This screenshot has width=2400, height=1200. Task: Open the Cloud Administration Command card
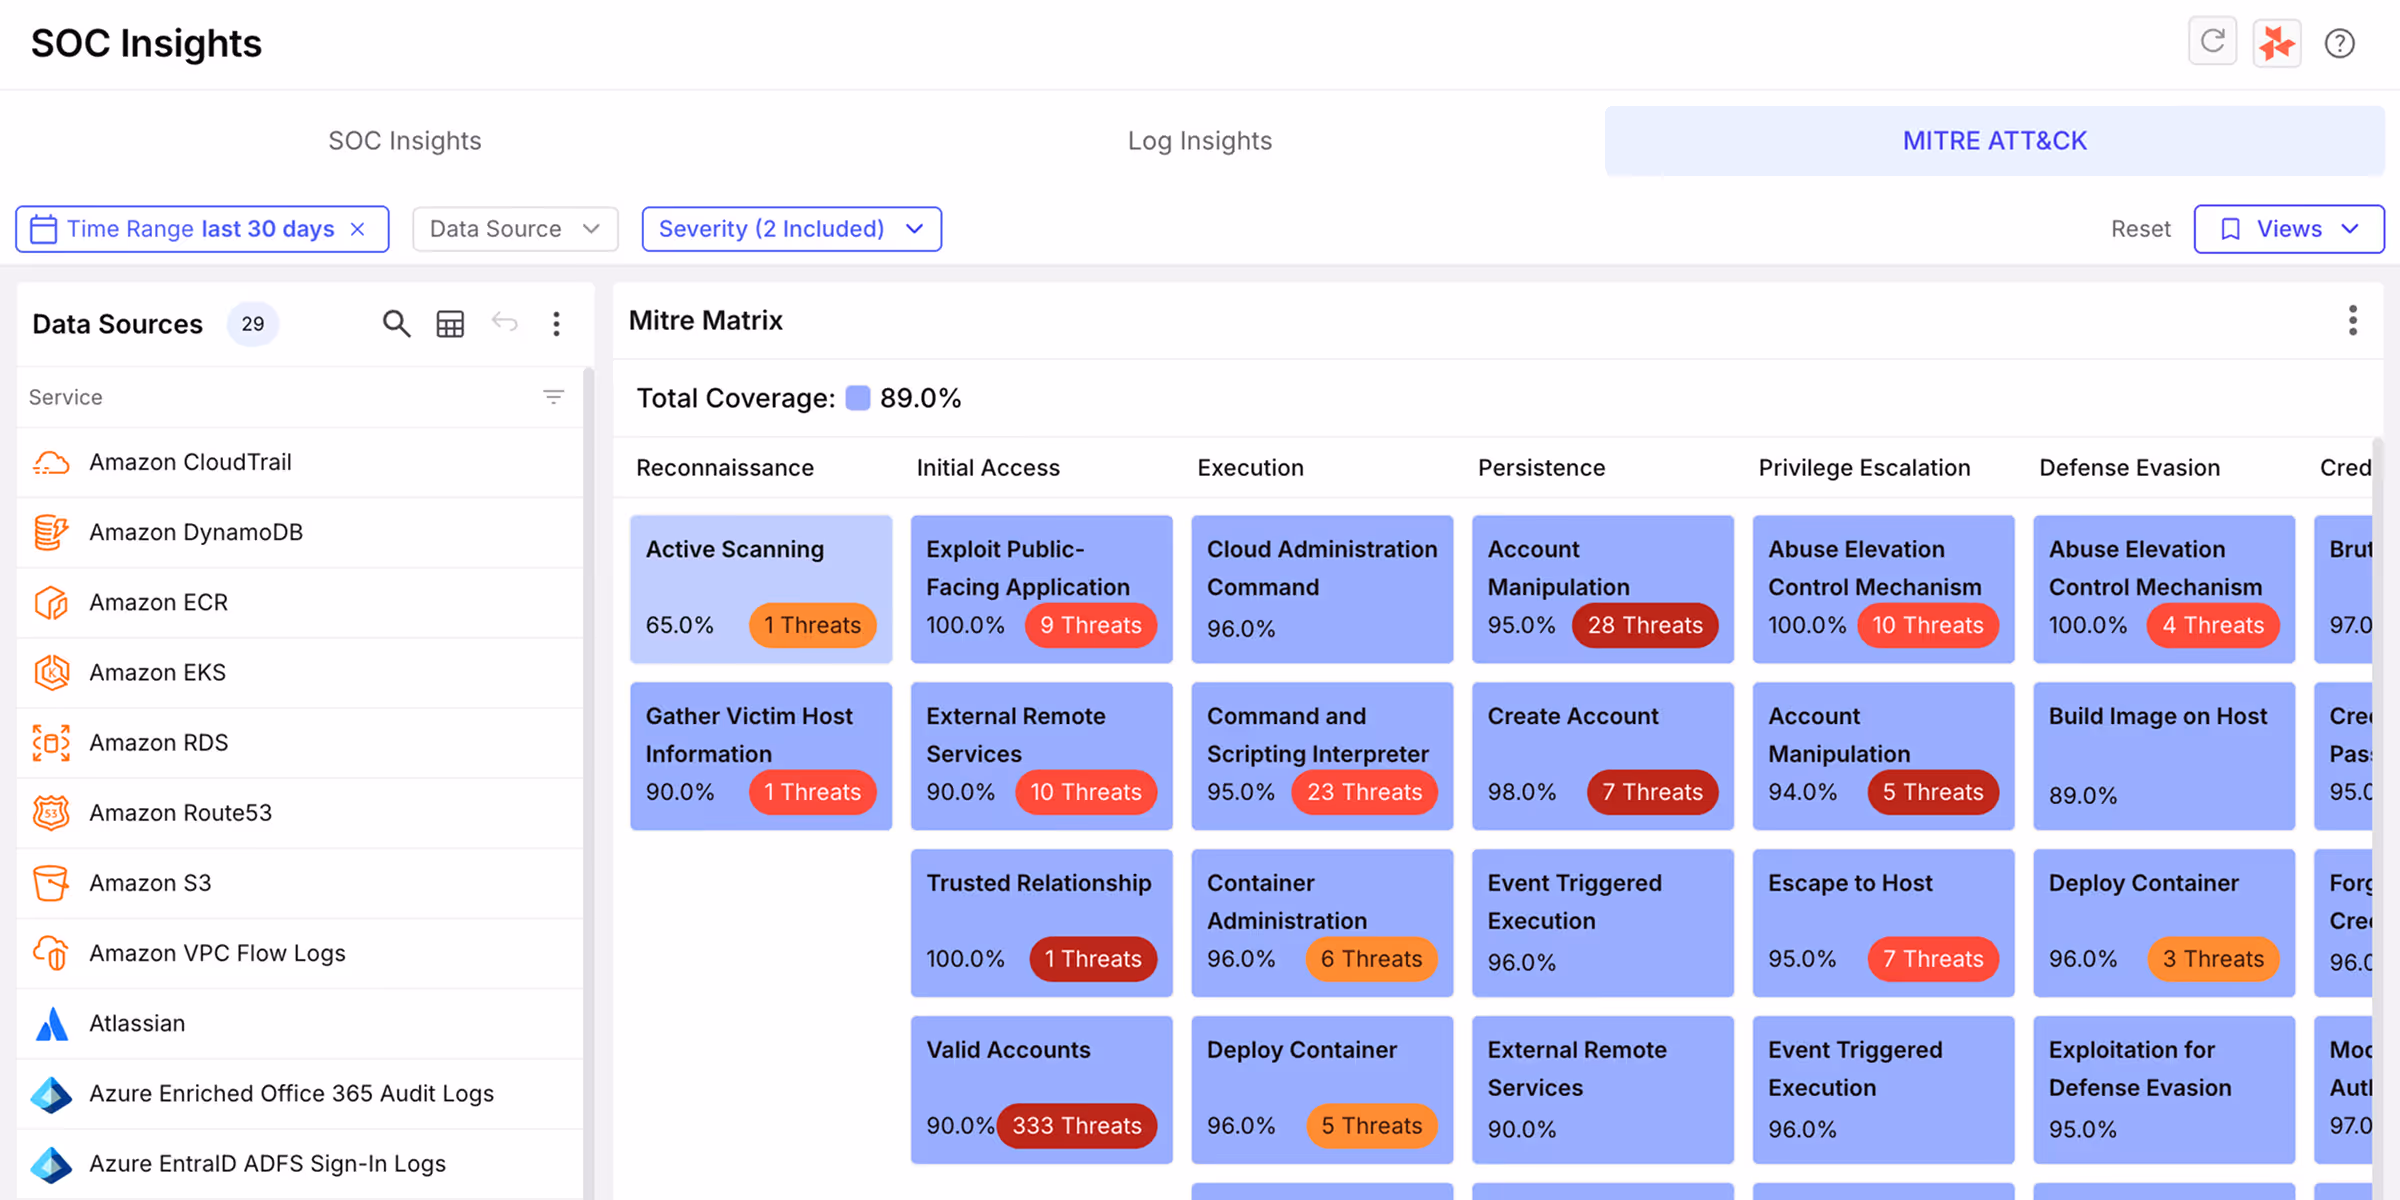pos(1322,589)
